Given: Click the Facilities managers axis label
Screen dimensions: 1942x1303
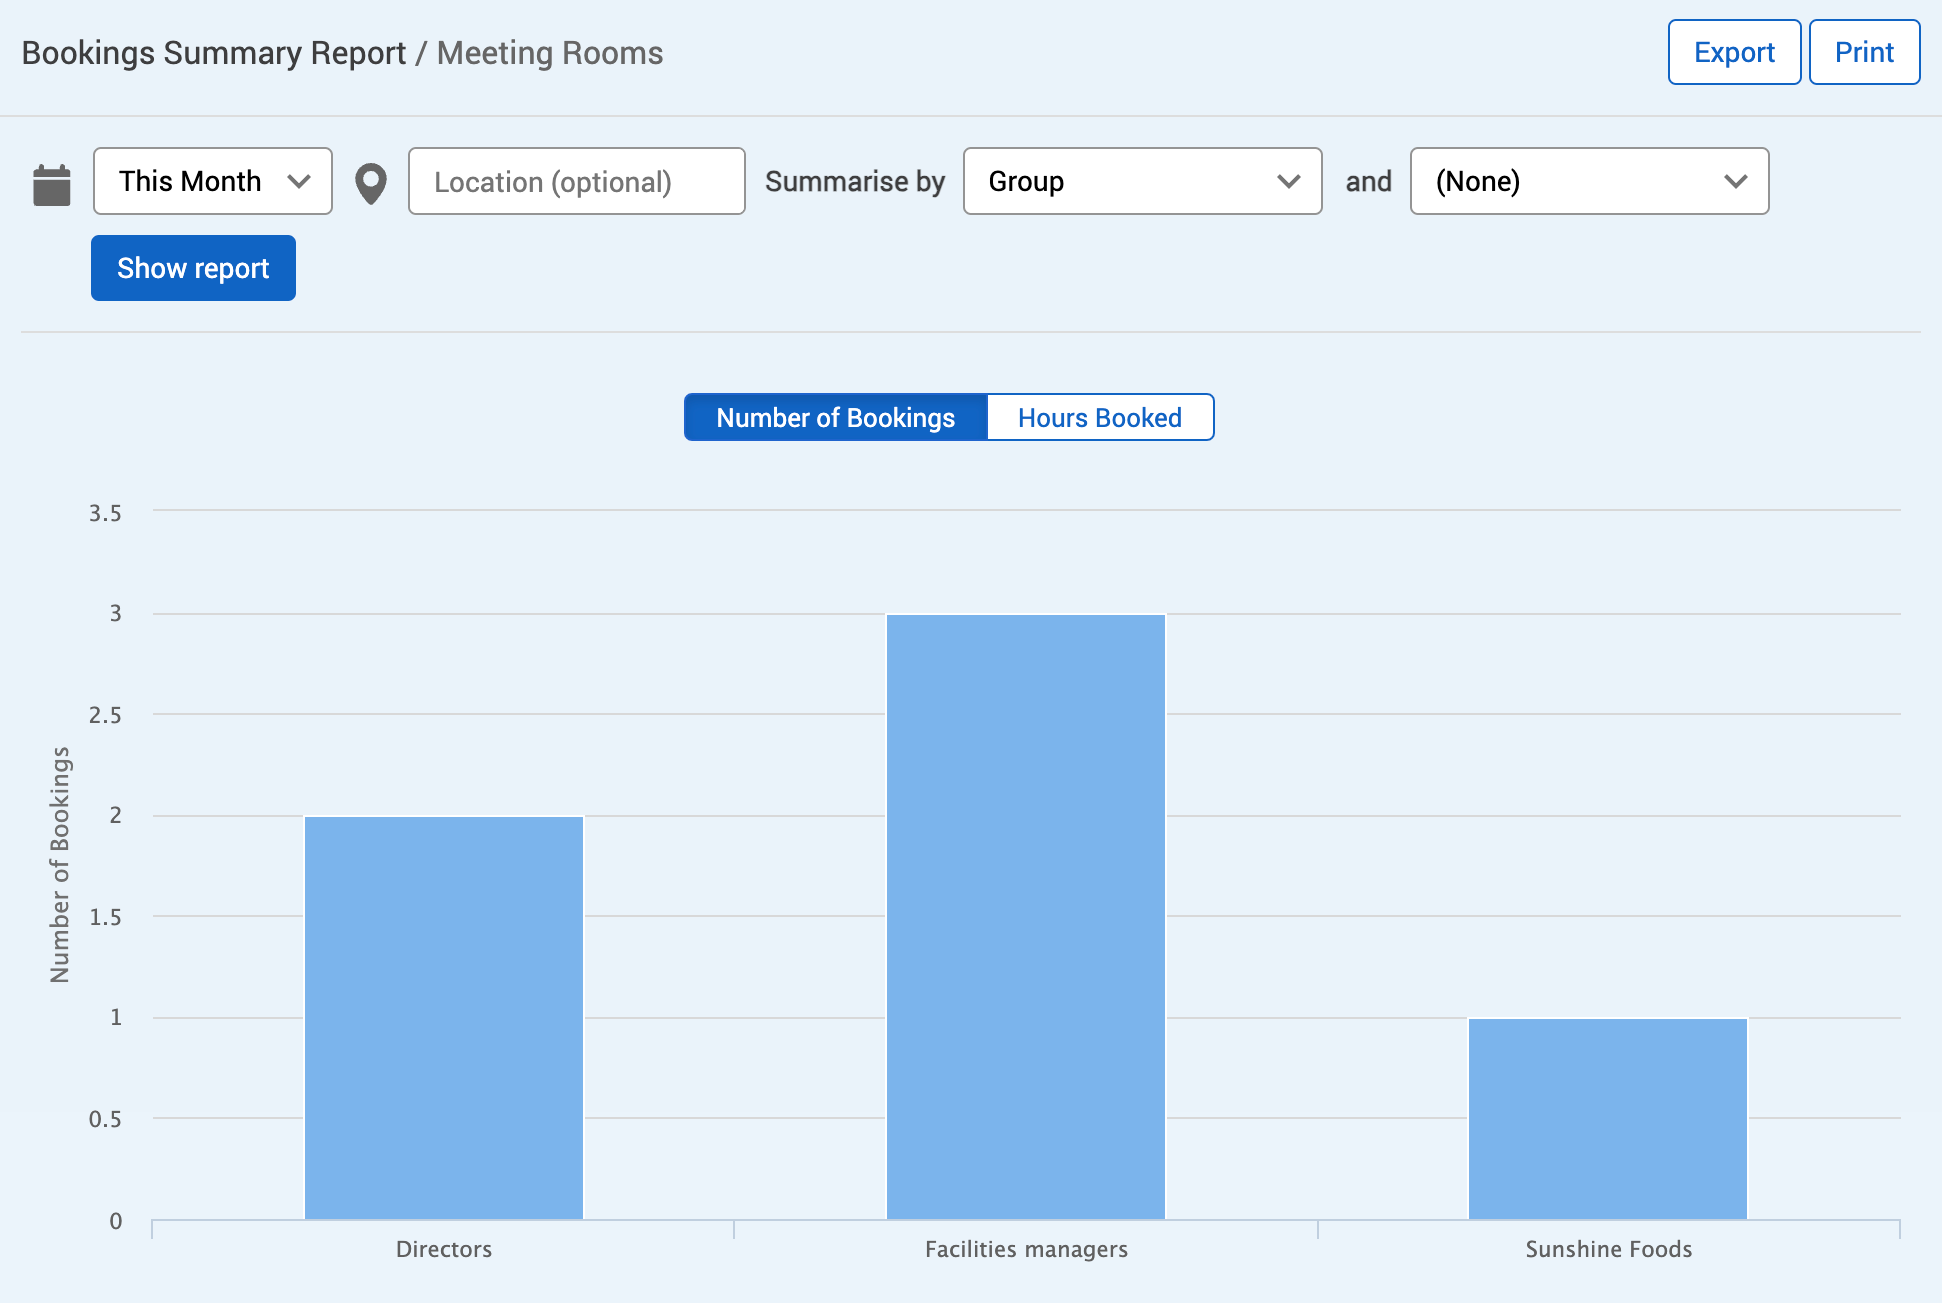Looking at the screenshot, I should pos(1026,1249).
